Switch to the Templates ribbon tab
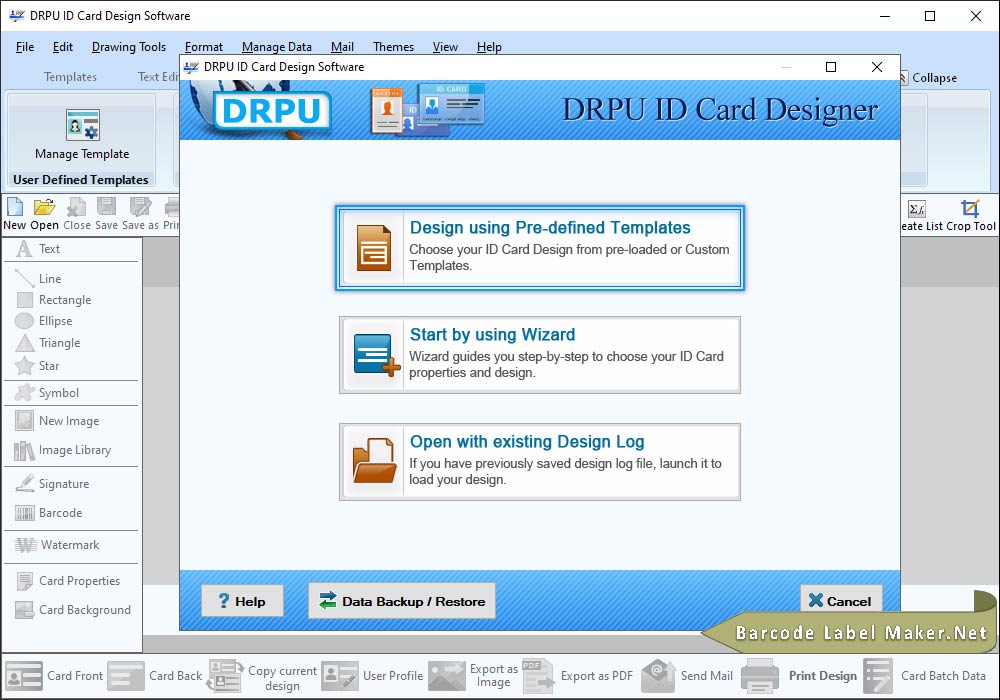The image size is (1000, 700). [x=70, y=77]
